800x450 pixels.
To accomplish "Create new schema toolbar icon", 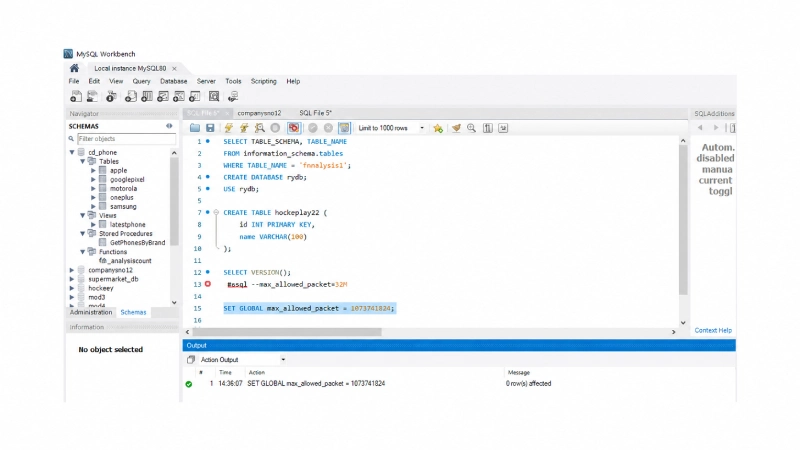I will [x=131, y=96].
